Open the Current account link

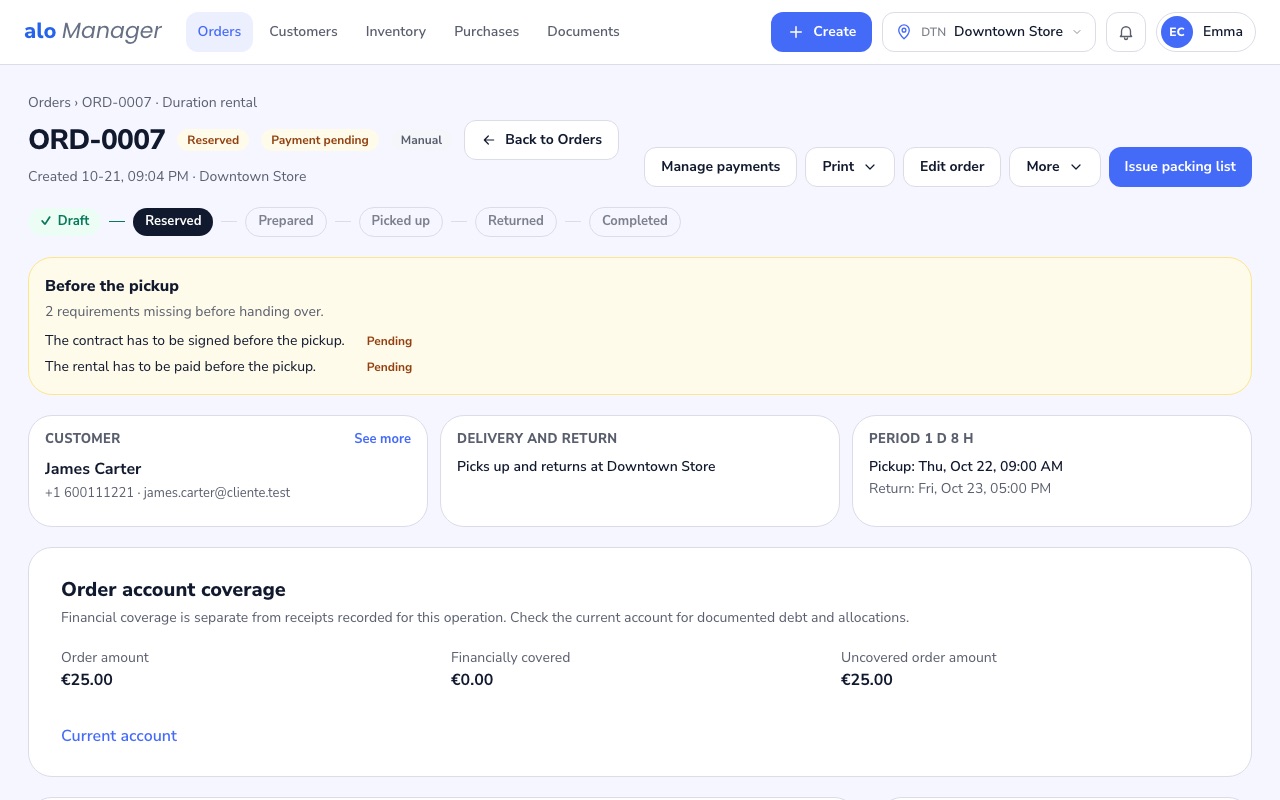[x=119, y=736]
